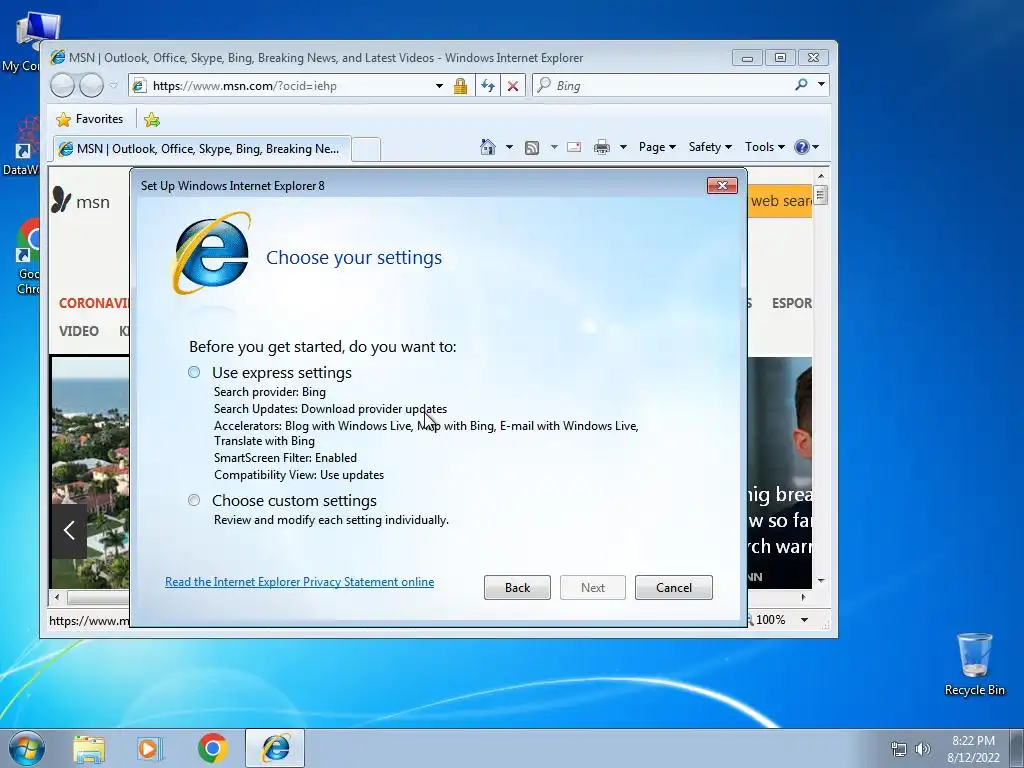This screenshot has height=768, width=1024.
Task: Close the Set Up Internet Explorer 8 dialog
Action: [722, 185]
